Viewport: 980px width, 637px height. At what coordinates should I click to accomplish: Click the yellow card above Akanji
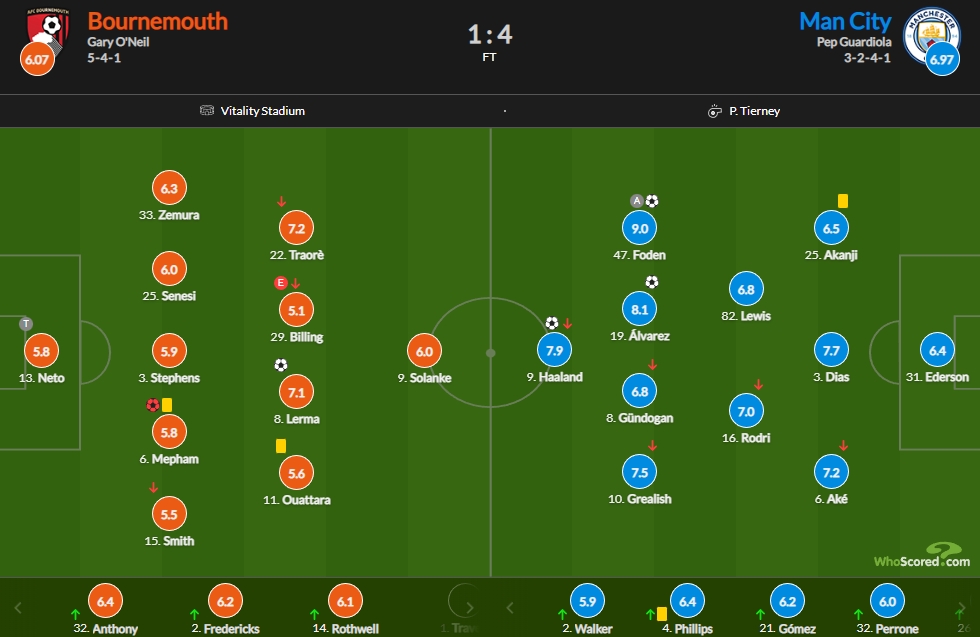pyautogui.click(x=842, y=201)
